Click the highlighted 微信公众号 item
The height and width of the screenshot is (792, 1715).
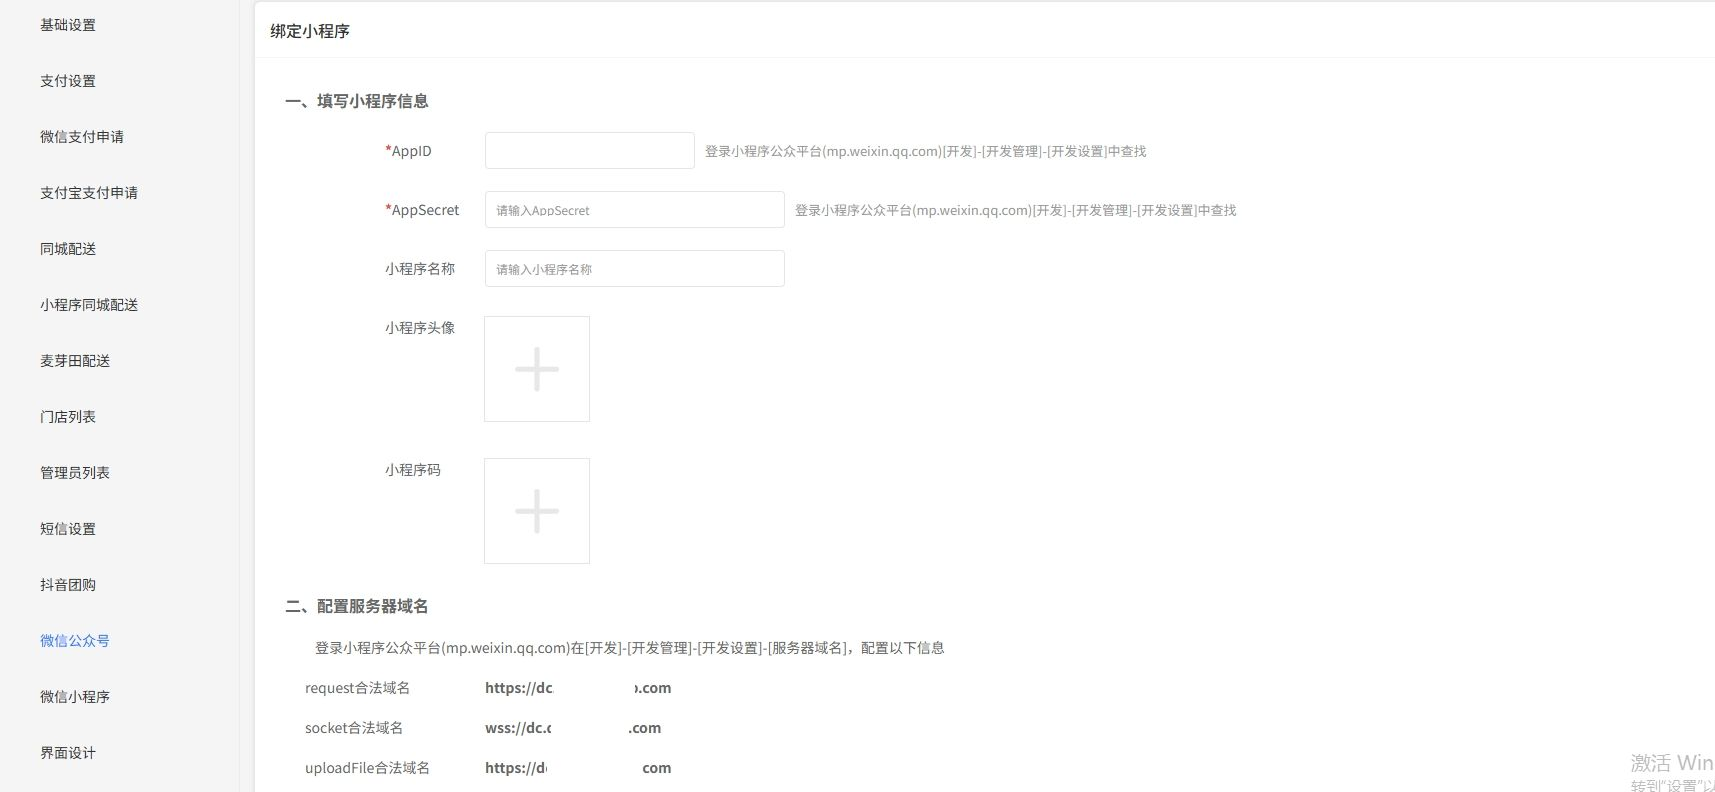click(75, 641)
